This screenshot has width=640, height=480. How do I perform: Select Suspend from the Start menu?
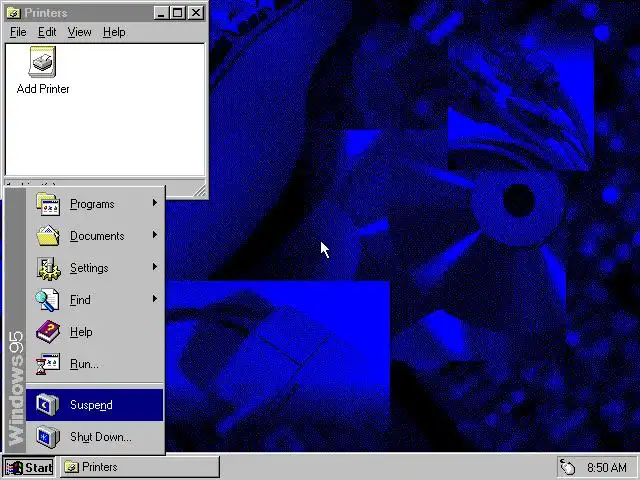coord(95,405)
